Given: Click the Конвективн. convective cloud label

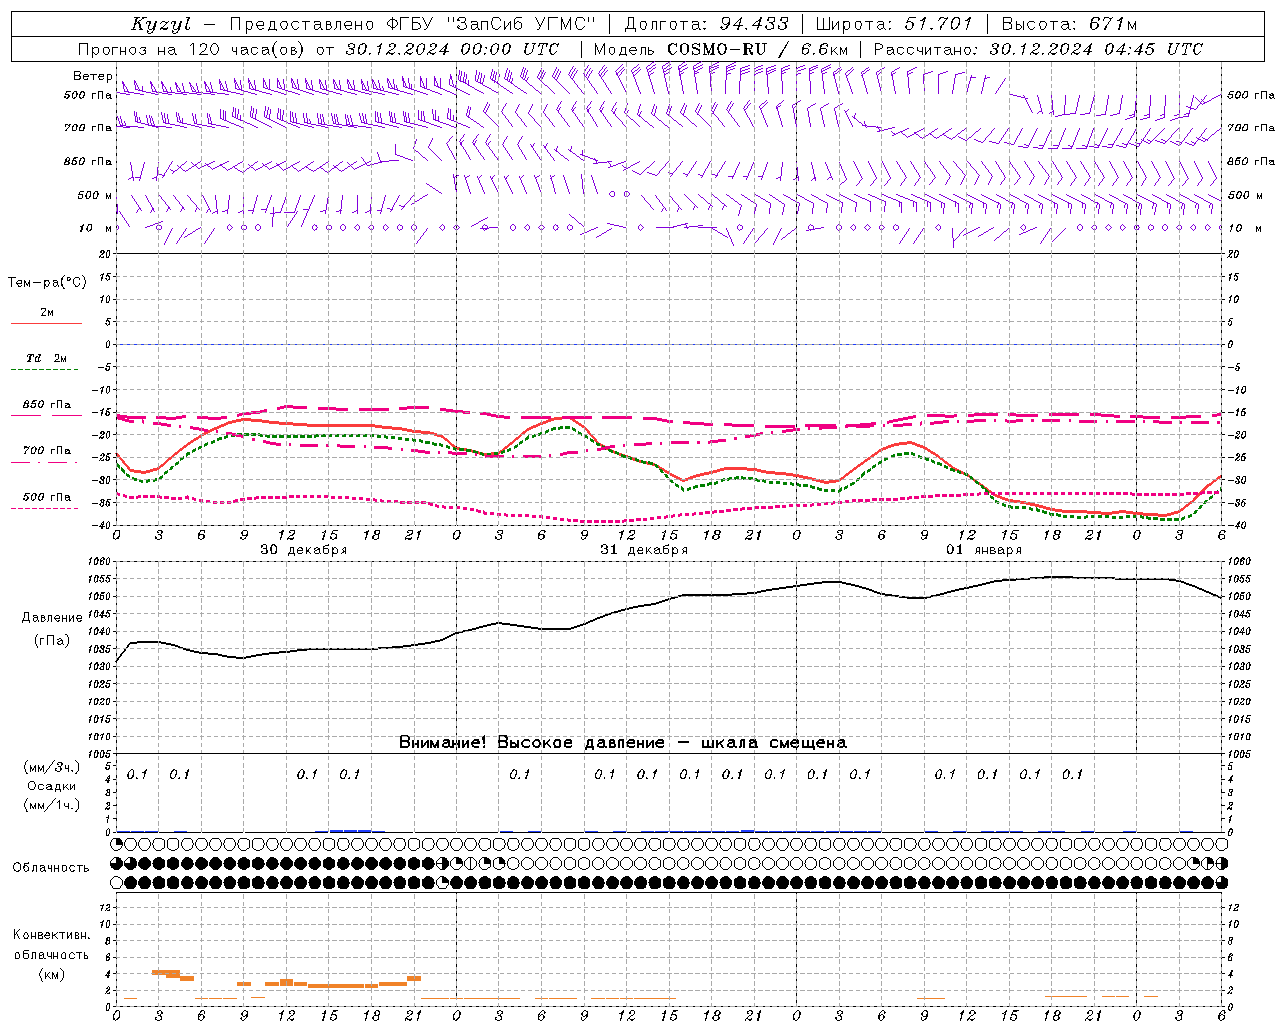Looking at the screenshot, I should [x=52, y=935].
